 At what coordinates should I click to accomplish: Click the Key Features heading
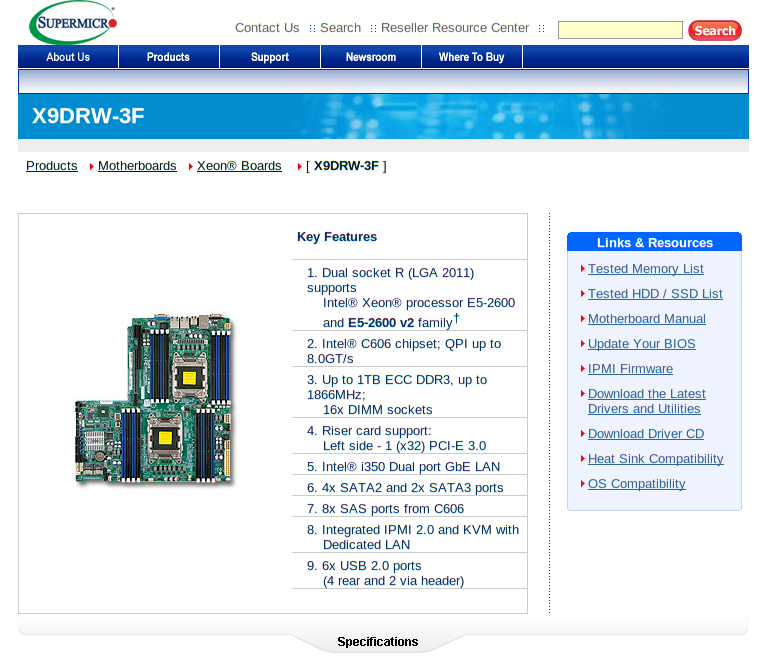point(337,237)
